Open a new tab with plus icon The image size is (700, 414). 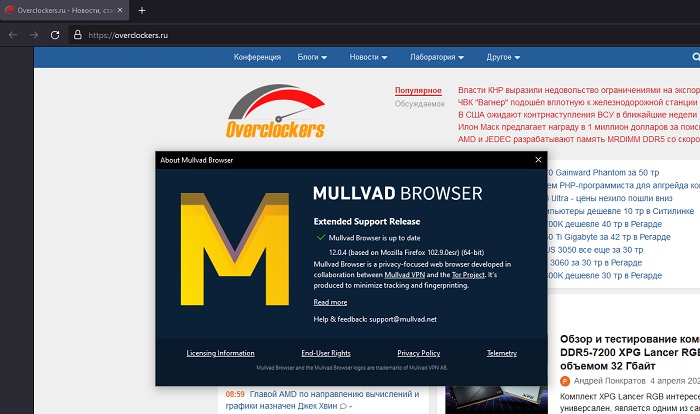click(x=142, y=10)
